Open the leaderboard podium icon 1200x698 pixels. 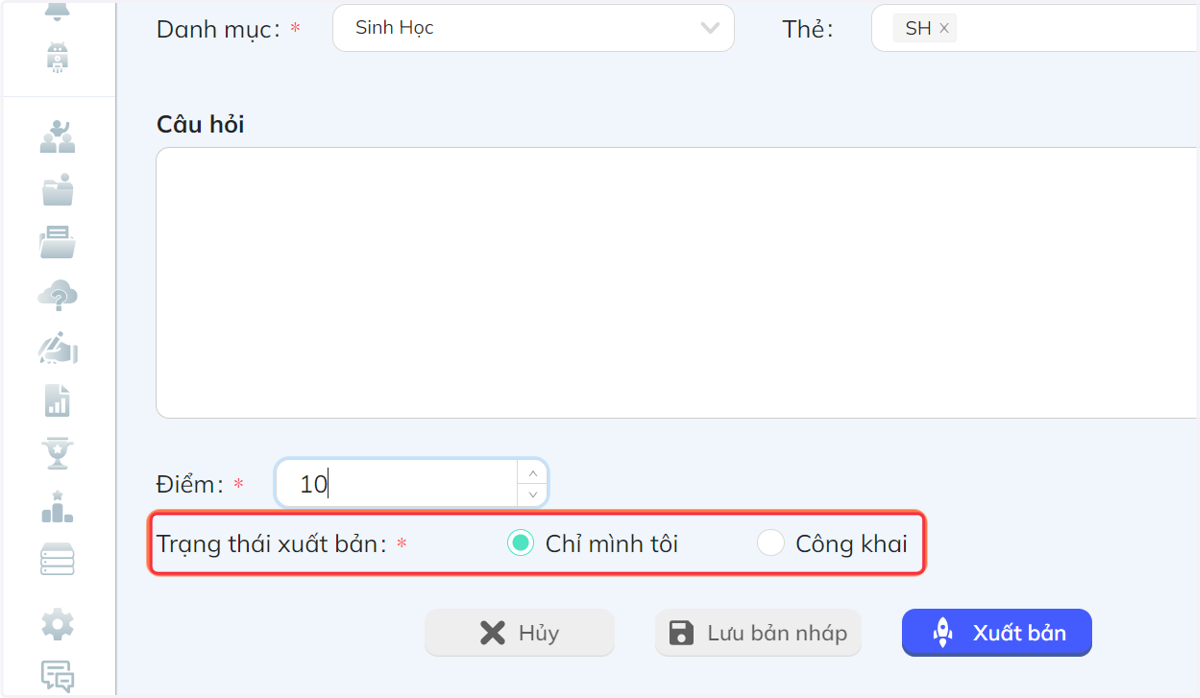(57, 506)
